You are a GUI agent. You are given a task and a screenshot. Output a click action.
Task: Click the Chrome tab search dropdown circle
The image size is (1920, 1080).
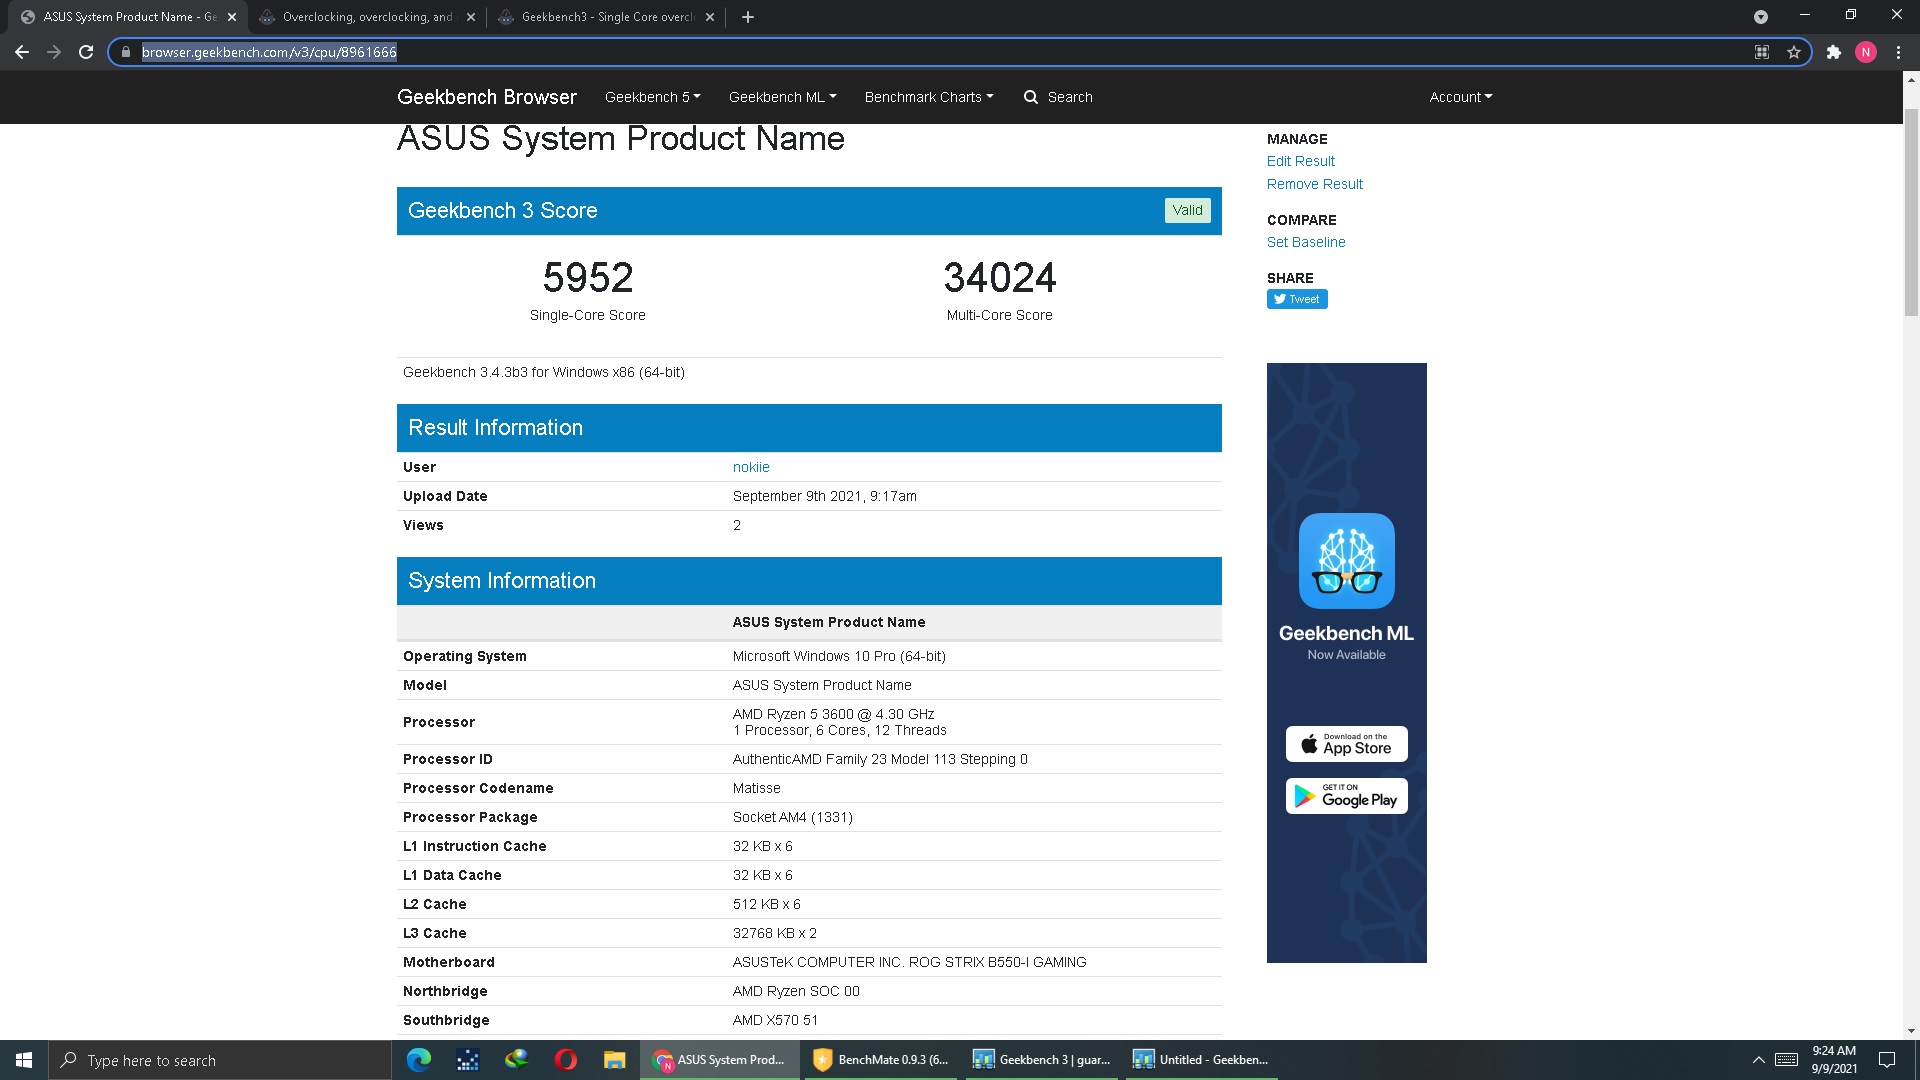pos(1761,17)
